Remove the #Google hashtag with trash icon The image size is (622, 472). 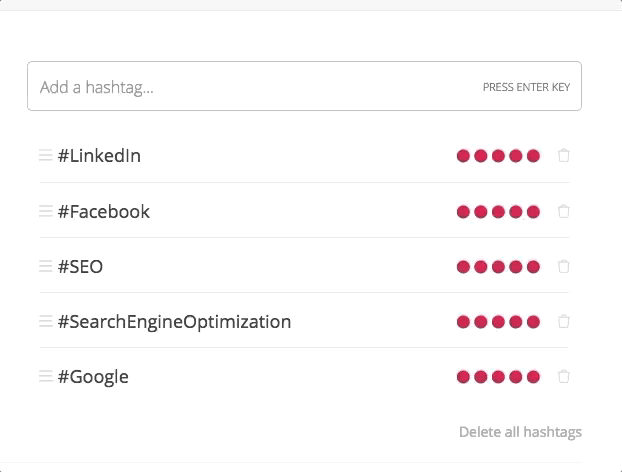click(x=564, y=376)
